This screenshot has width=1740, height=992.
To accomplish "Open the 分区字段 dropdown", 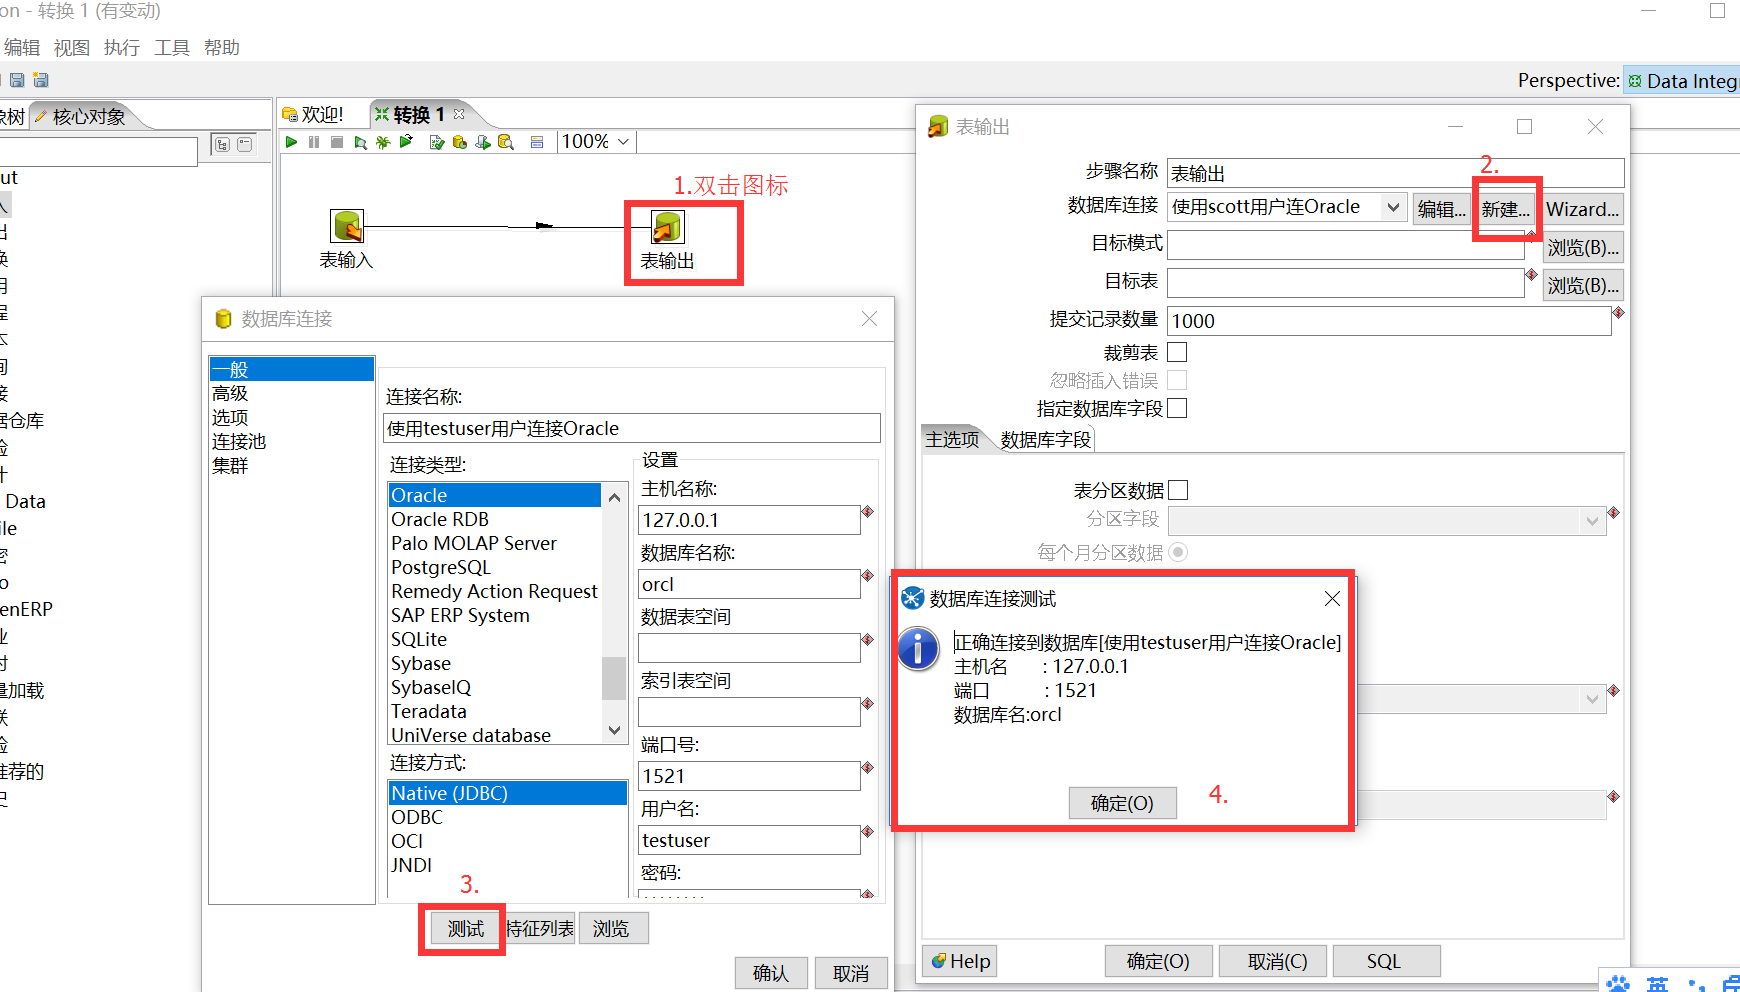I will (1592, 521).
